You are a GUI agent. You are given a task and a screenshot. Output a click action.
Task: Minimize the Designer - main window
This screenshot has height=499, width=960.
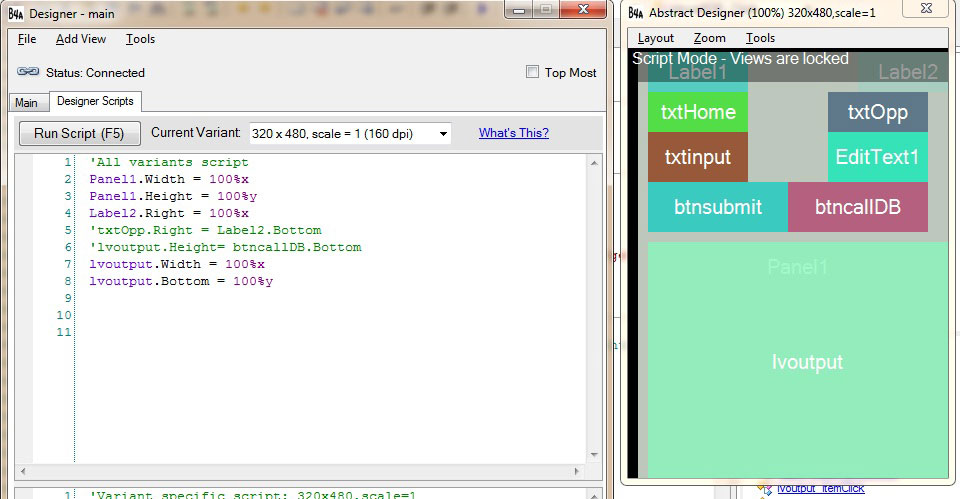[519, 9]
